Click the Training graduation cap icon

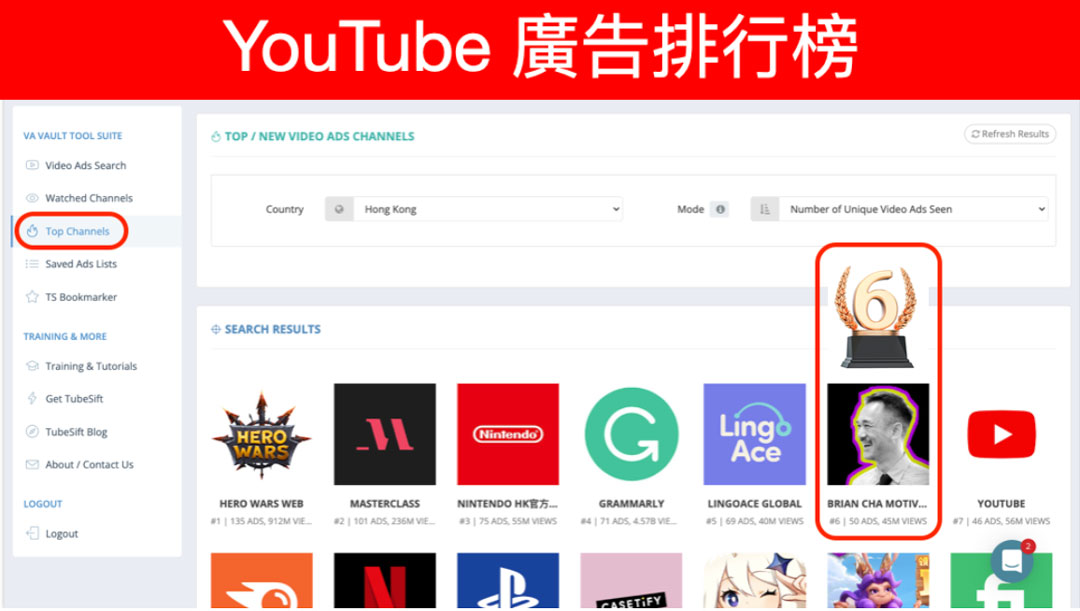(32, 365)
